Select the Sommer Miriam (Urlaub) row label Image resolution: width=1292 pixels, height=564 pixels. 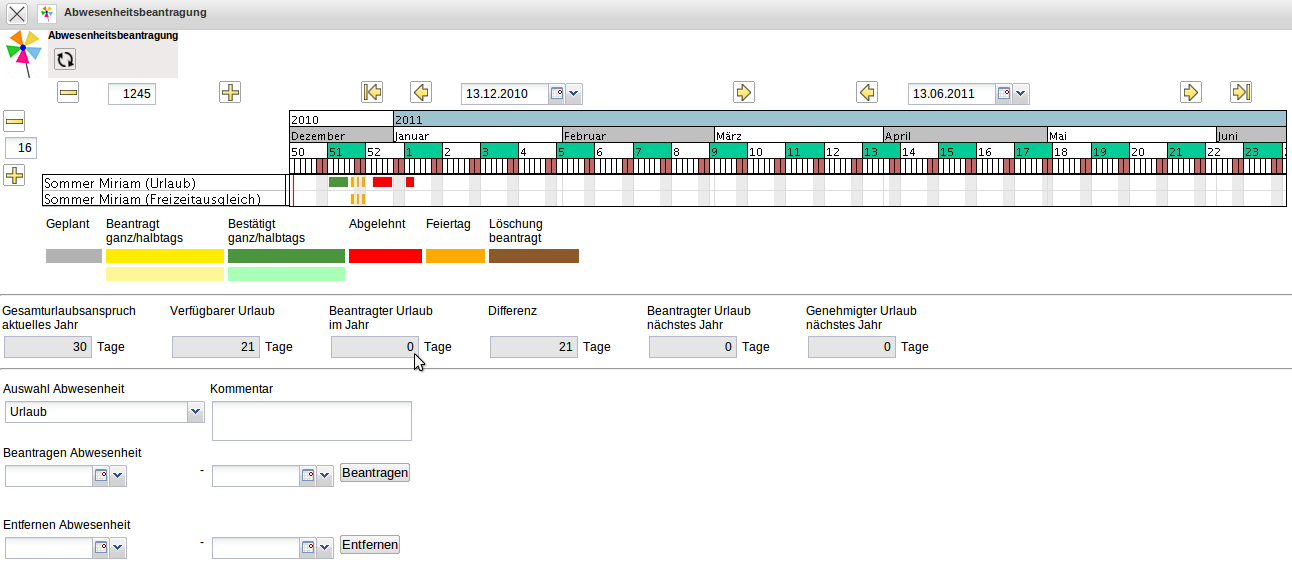point(120,183)
